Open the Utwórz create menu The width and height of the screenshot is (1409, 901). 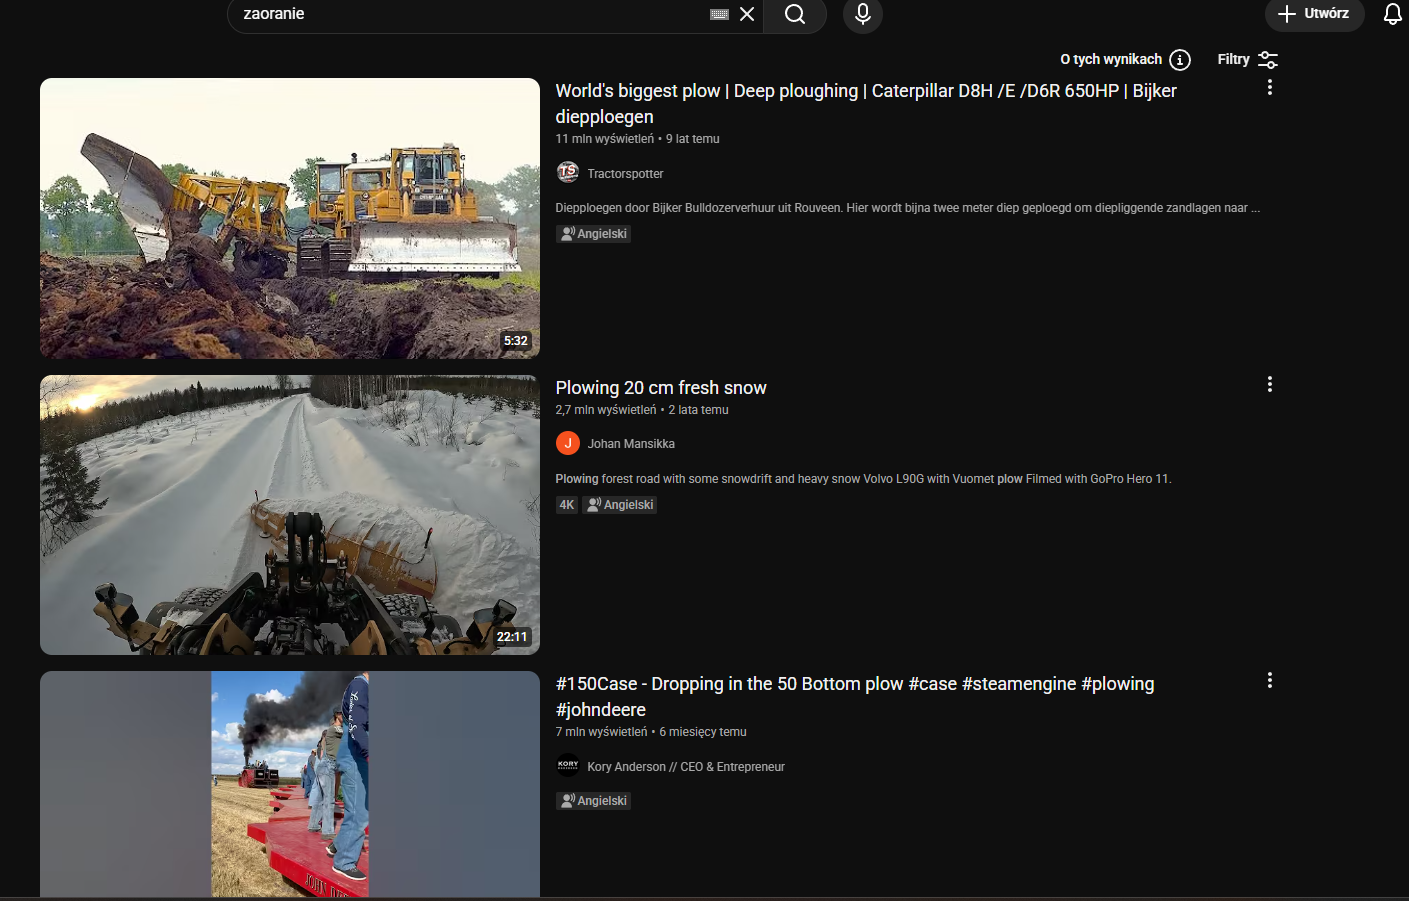point(1314,14)
